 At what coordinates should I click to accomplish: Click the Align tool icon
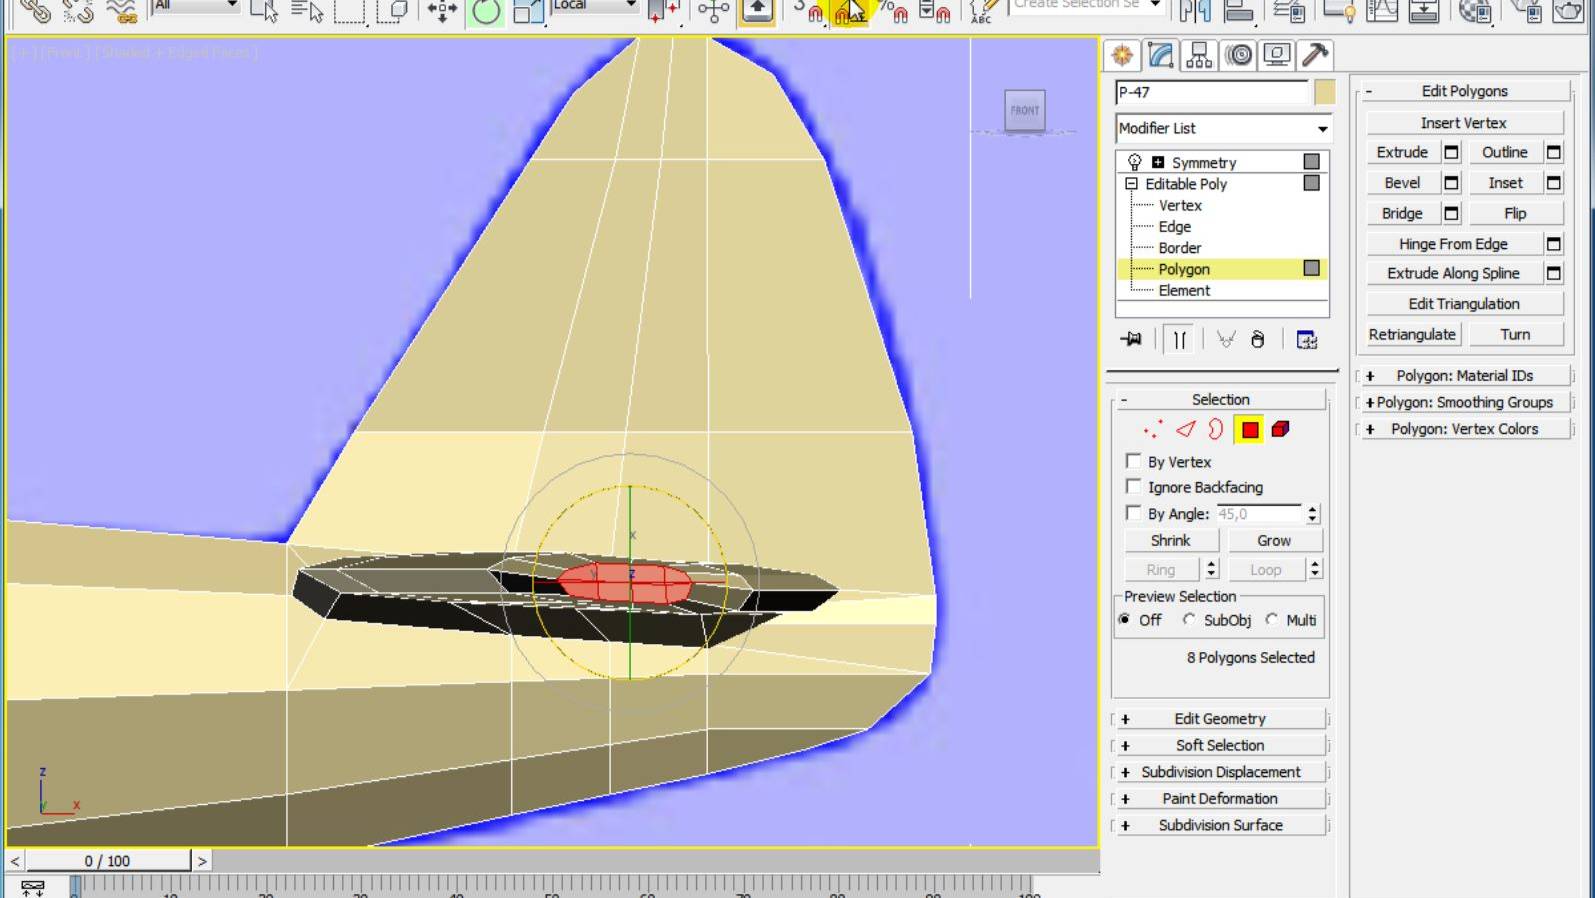[1240, 11]
